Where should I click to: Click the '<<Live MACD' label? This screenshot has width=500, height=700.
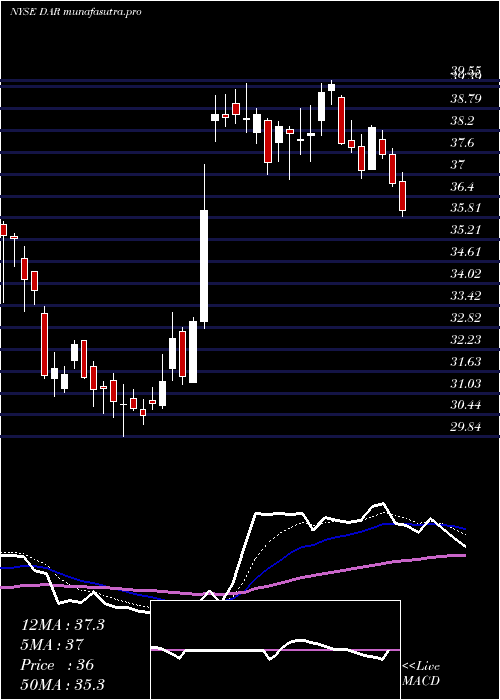(x=421, y=673)
